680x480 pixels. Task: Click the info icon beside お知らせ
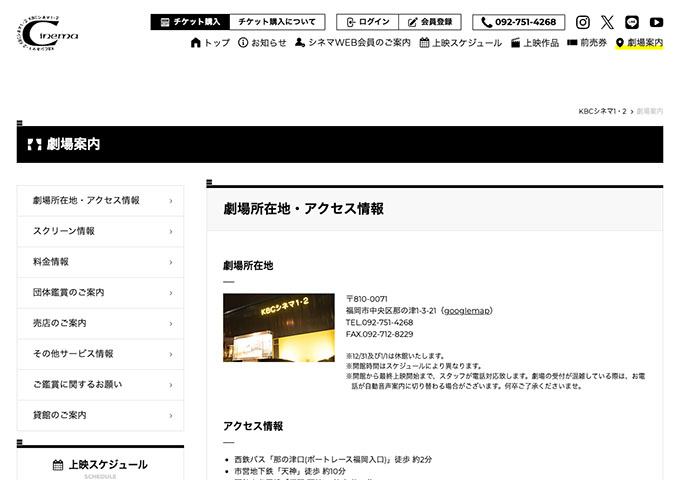(x=243, y=42)
